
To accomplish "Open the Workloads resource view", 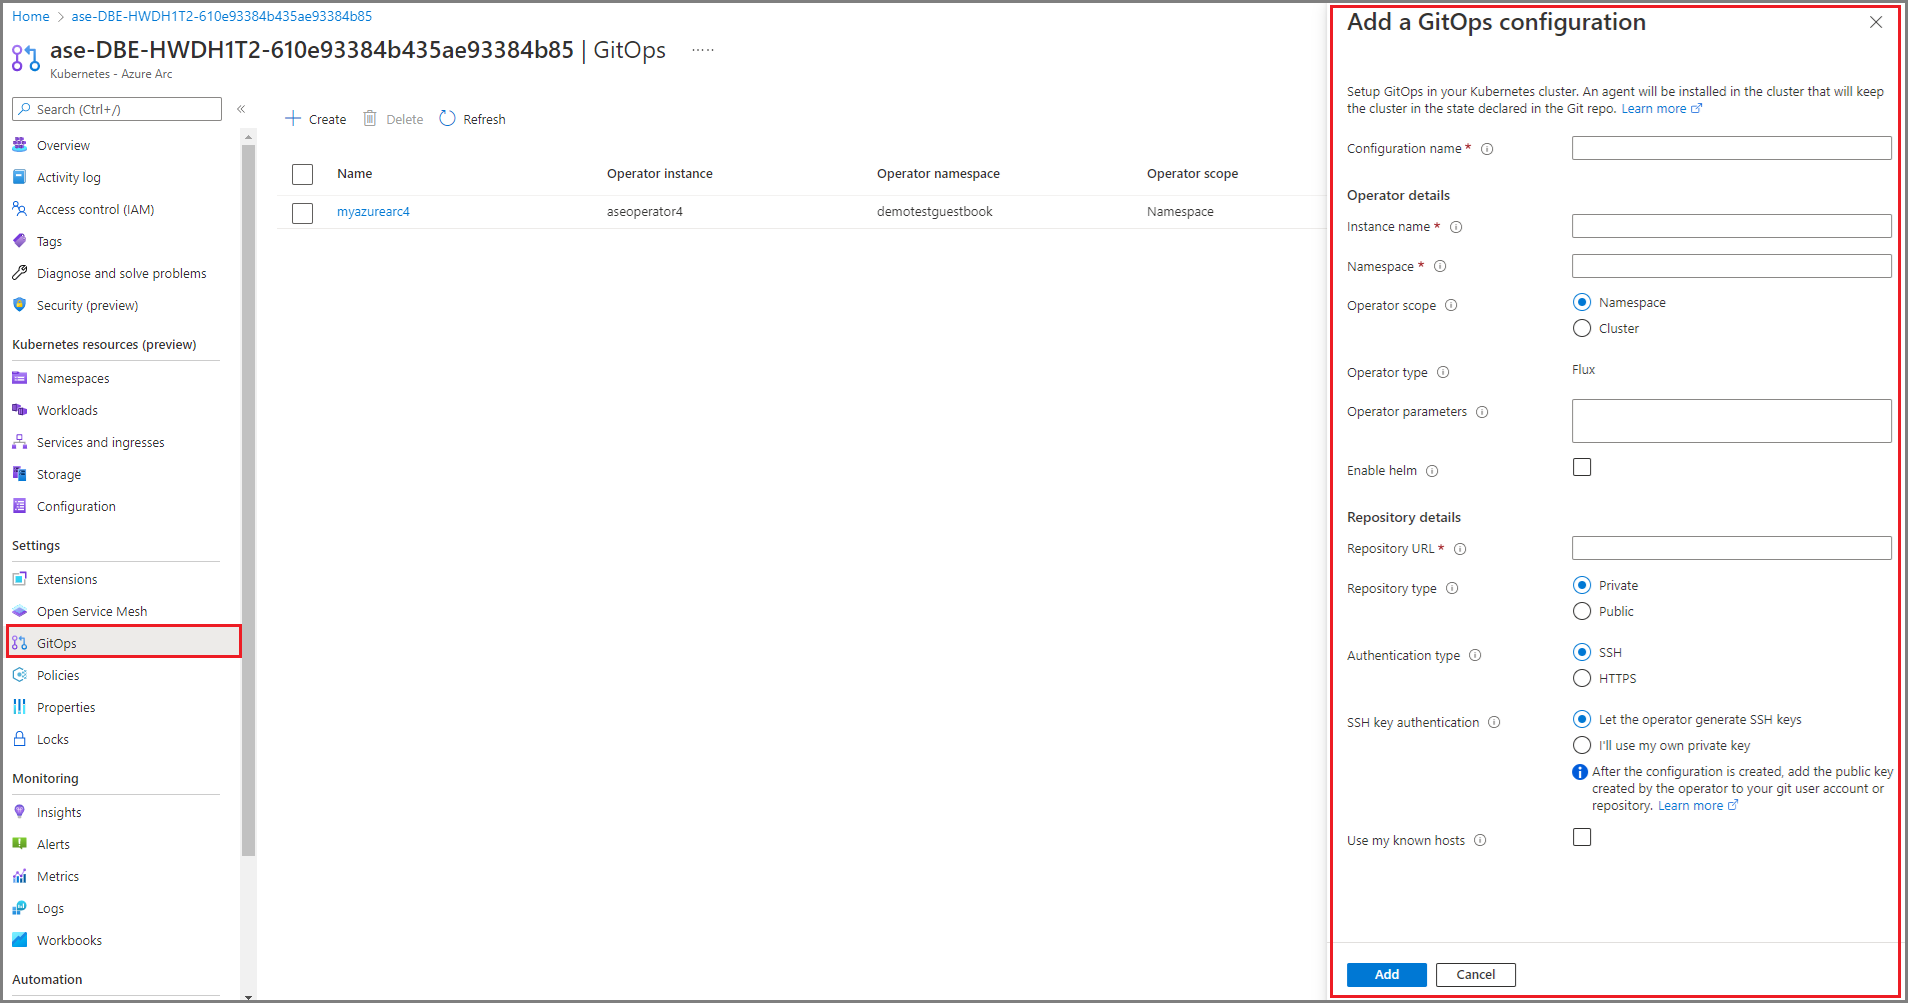I will (x=67, y=410).
